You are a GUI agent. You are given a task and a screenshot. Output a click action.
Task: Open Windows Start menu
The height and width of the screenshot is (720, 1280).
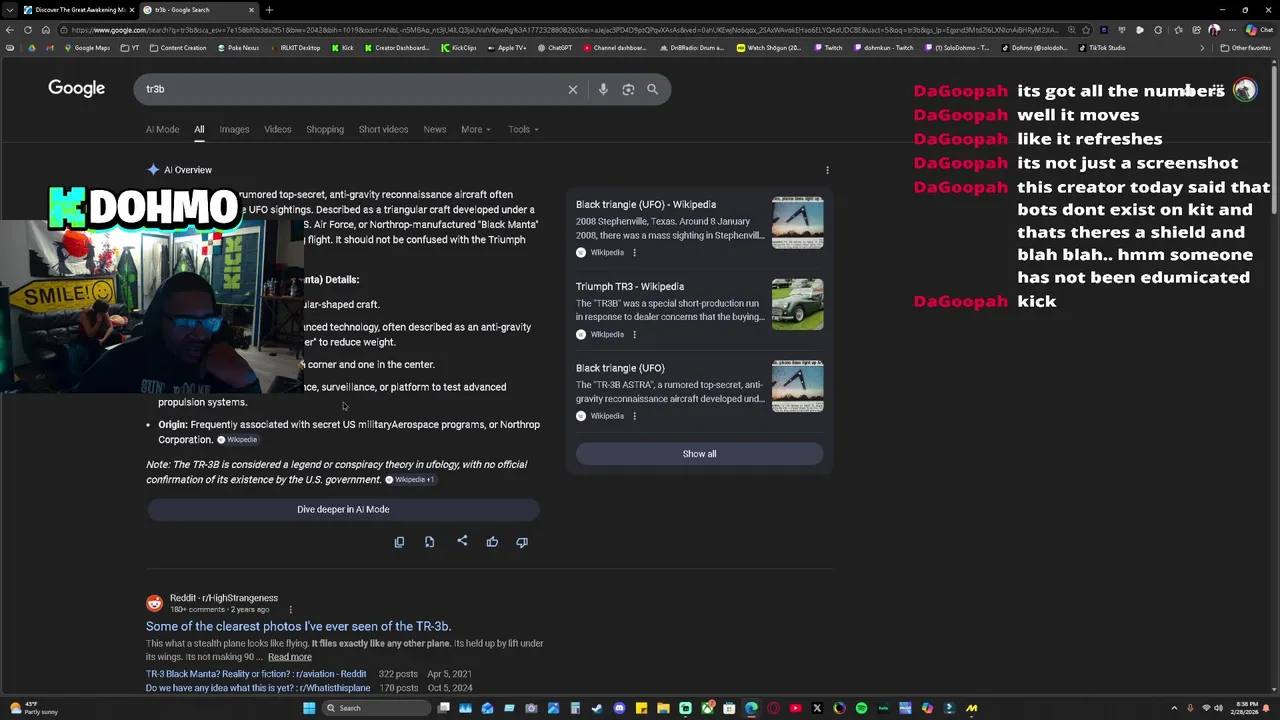pos(309,708)
